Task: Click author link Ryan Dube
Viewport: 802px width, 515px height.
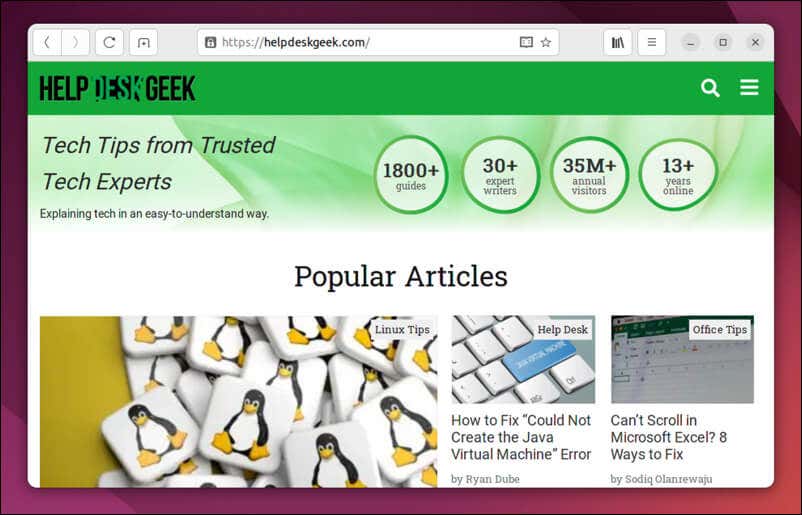Action: pos(492,479)
